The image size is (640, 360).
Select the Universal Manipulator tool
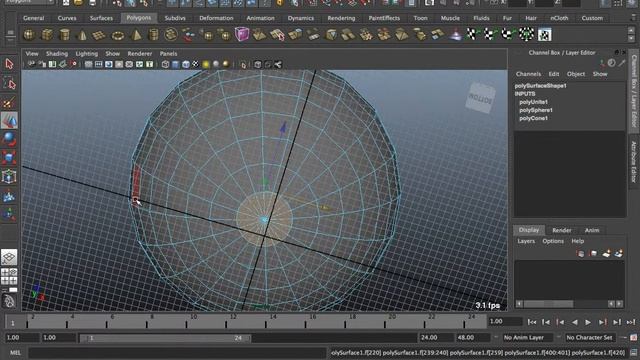9,177
